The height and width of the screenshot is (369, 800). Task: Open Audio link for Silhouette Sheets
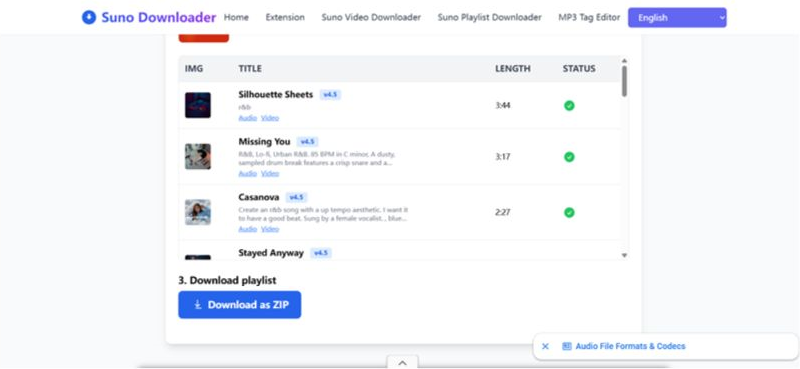click(x=247, y=118)
